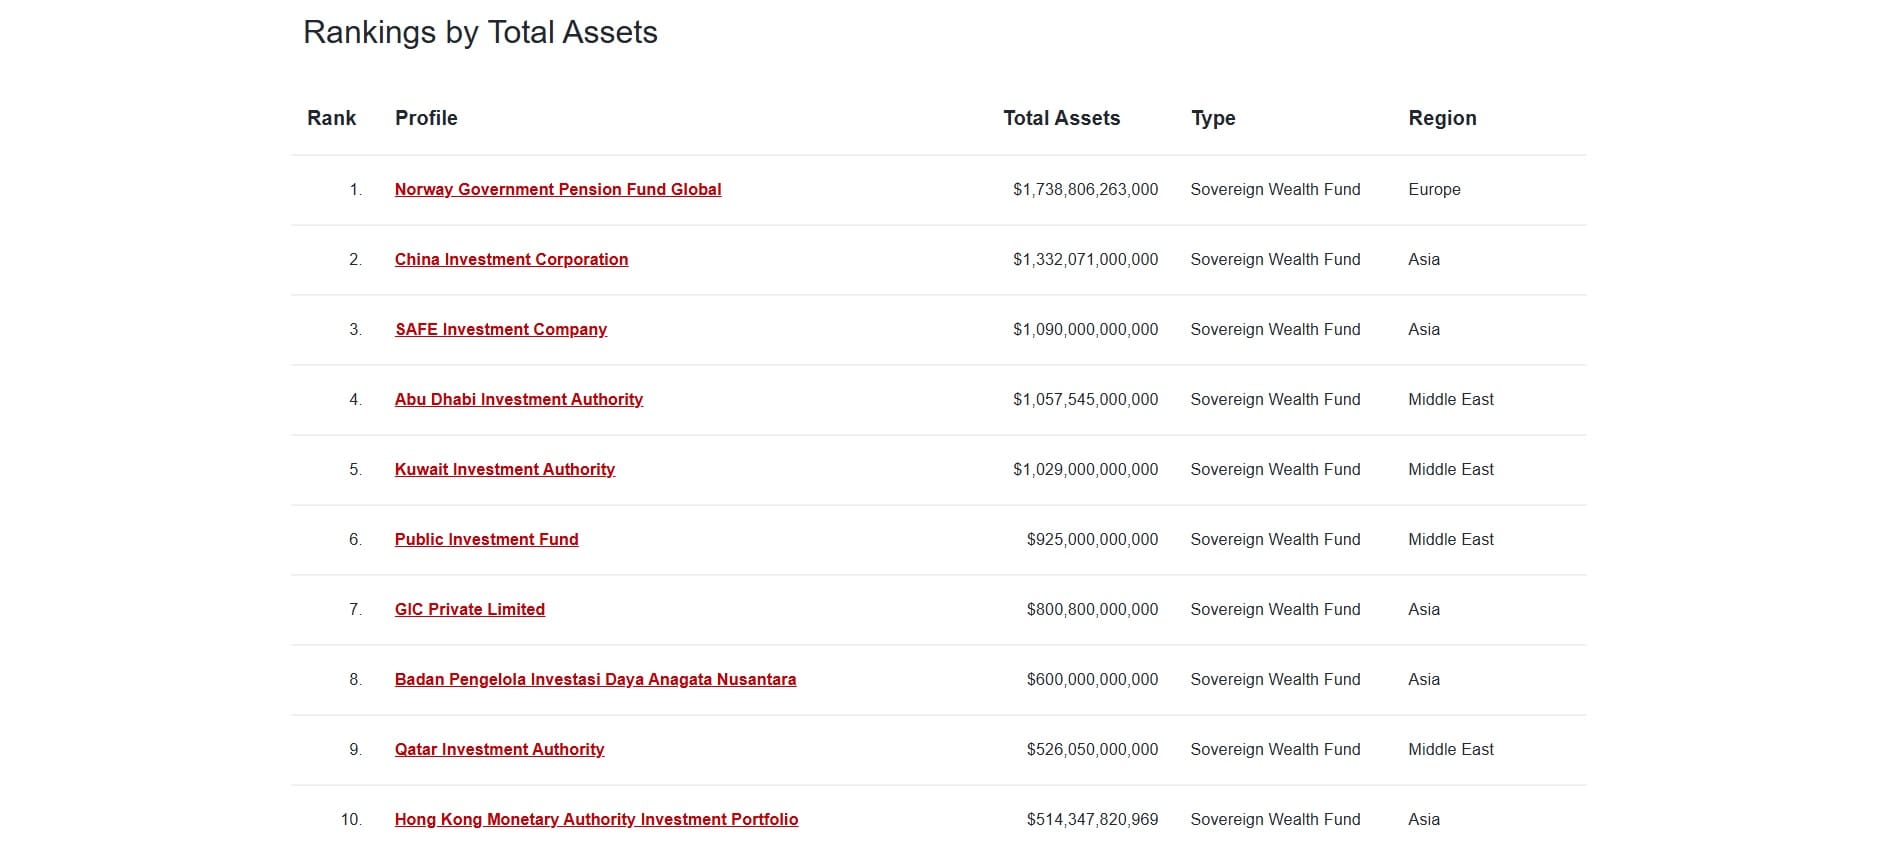This screenshot has width=1889, height=845.
Task: Open SAFE Investment Company profile
Action: [501, 329]
